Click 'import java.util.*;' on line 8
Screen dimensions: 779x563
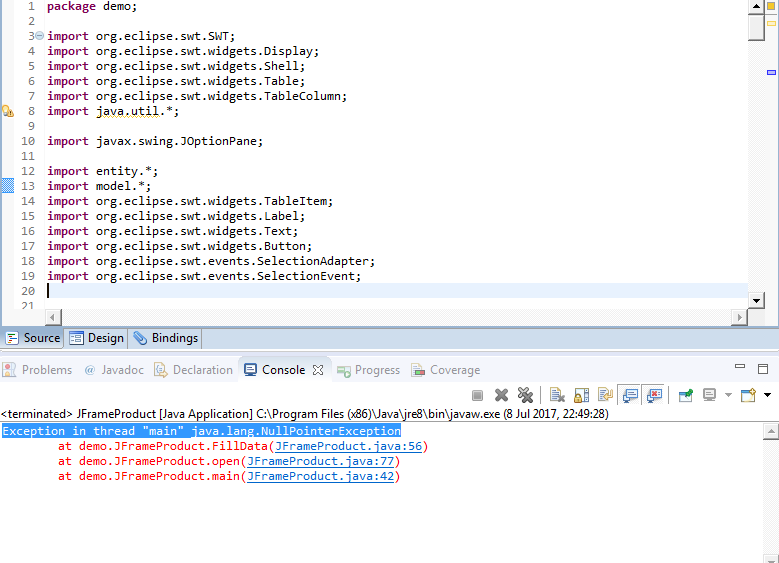point(113,111)
